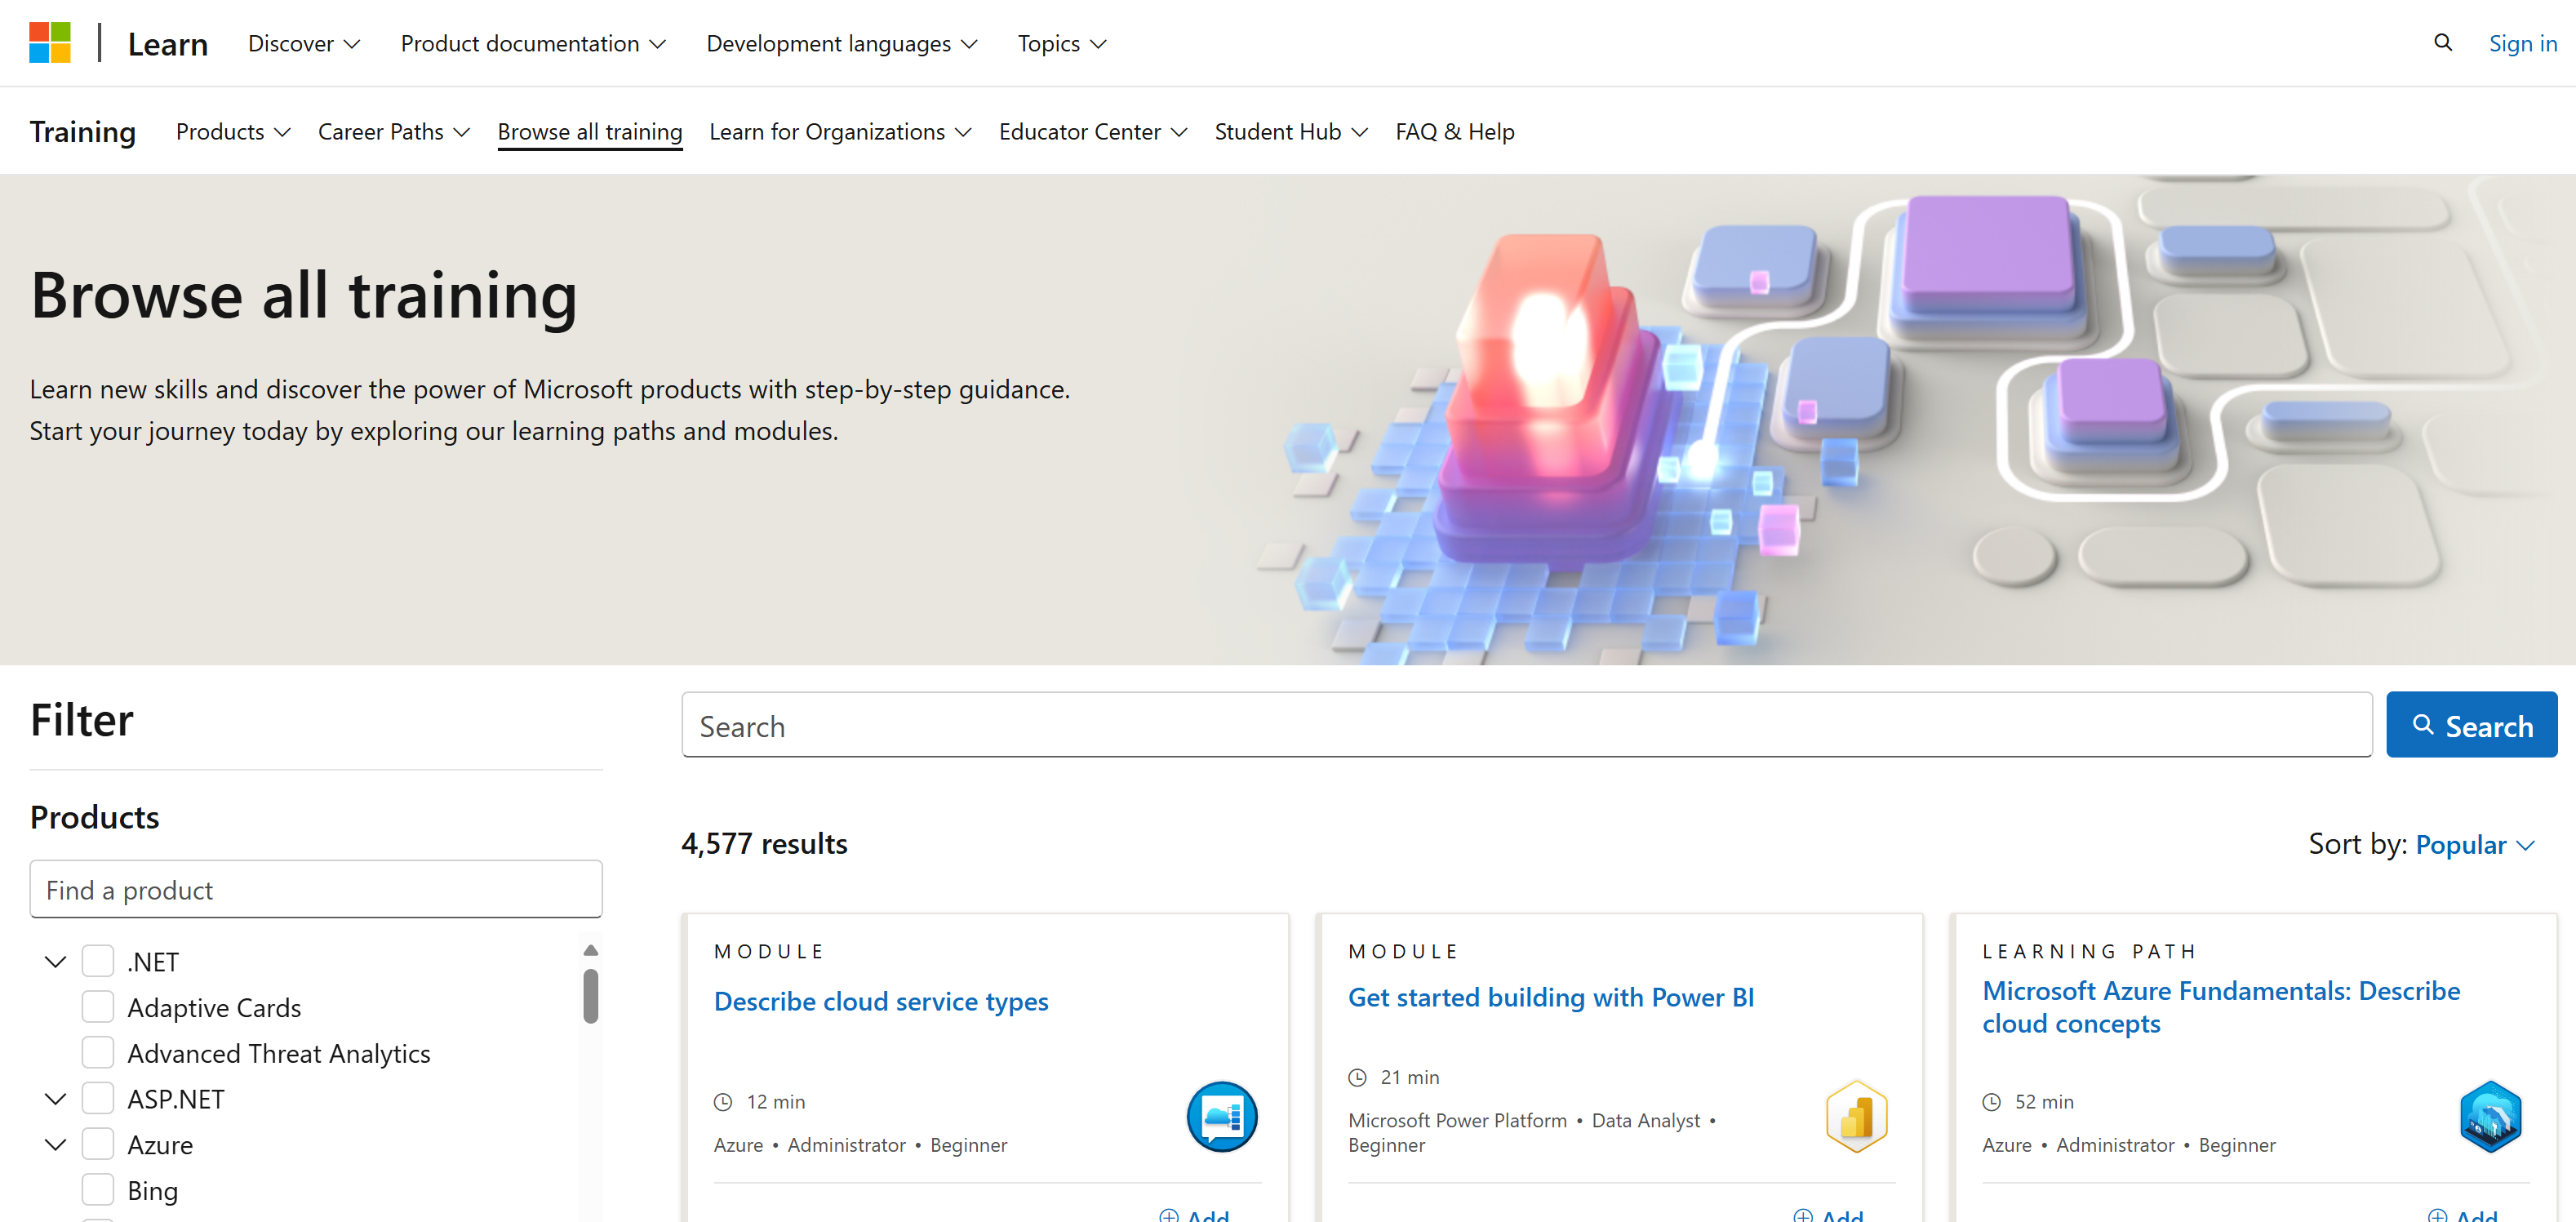The image size is (2576, 1222).
Task: Open the Product documentation menu
Action: (x=533, y=44)
